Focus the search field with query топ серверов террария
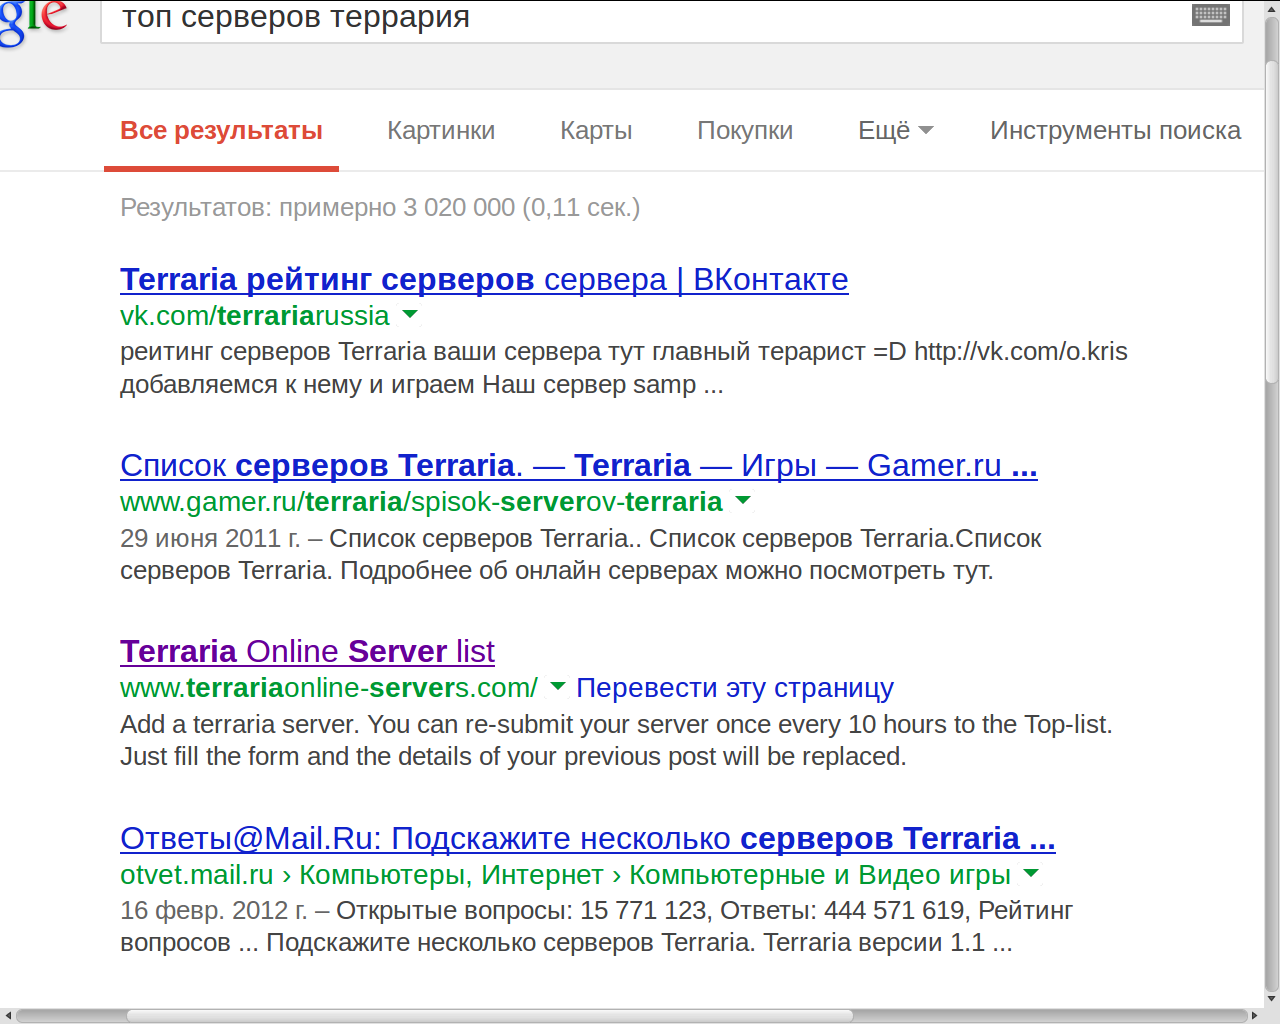The image size is (1280, 1024). [x=671, y=21]
